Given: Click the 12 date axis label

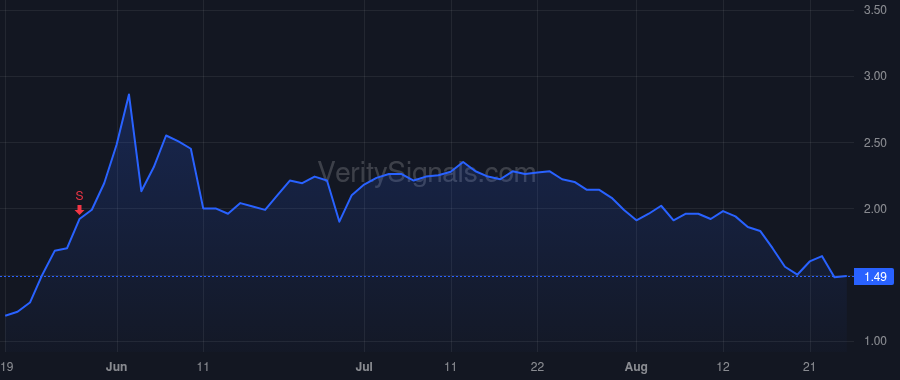Looking at the screenshot, I should 723,366.
